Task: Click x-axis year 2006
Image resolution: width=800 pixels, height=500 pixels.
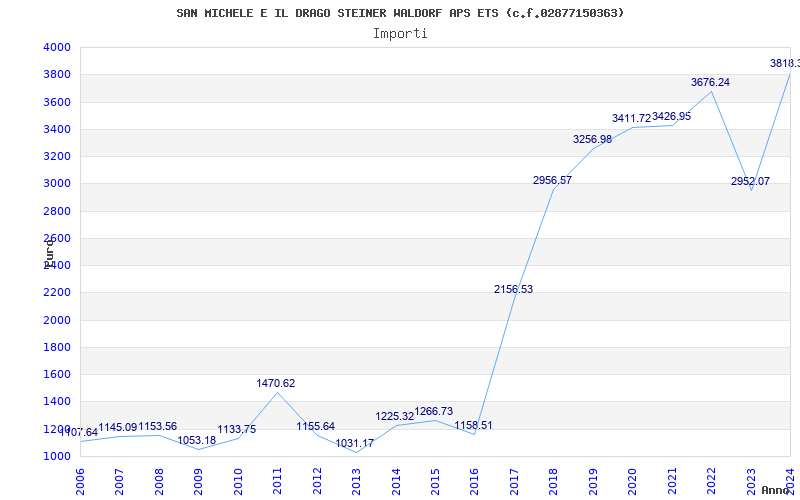Action: [80, 481]
